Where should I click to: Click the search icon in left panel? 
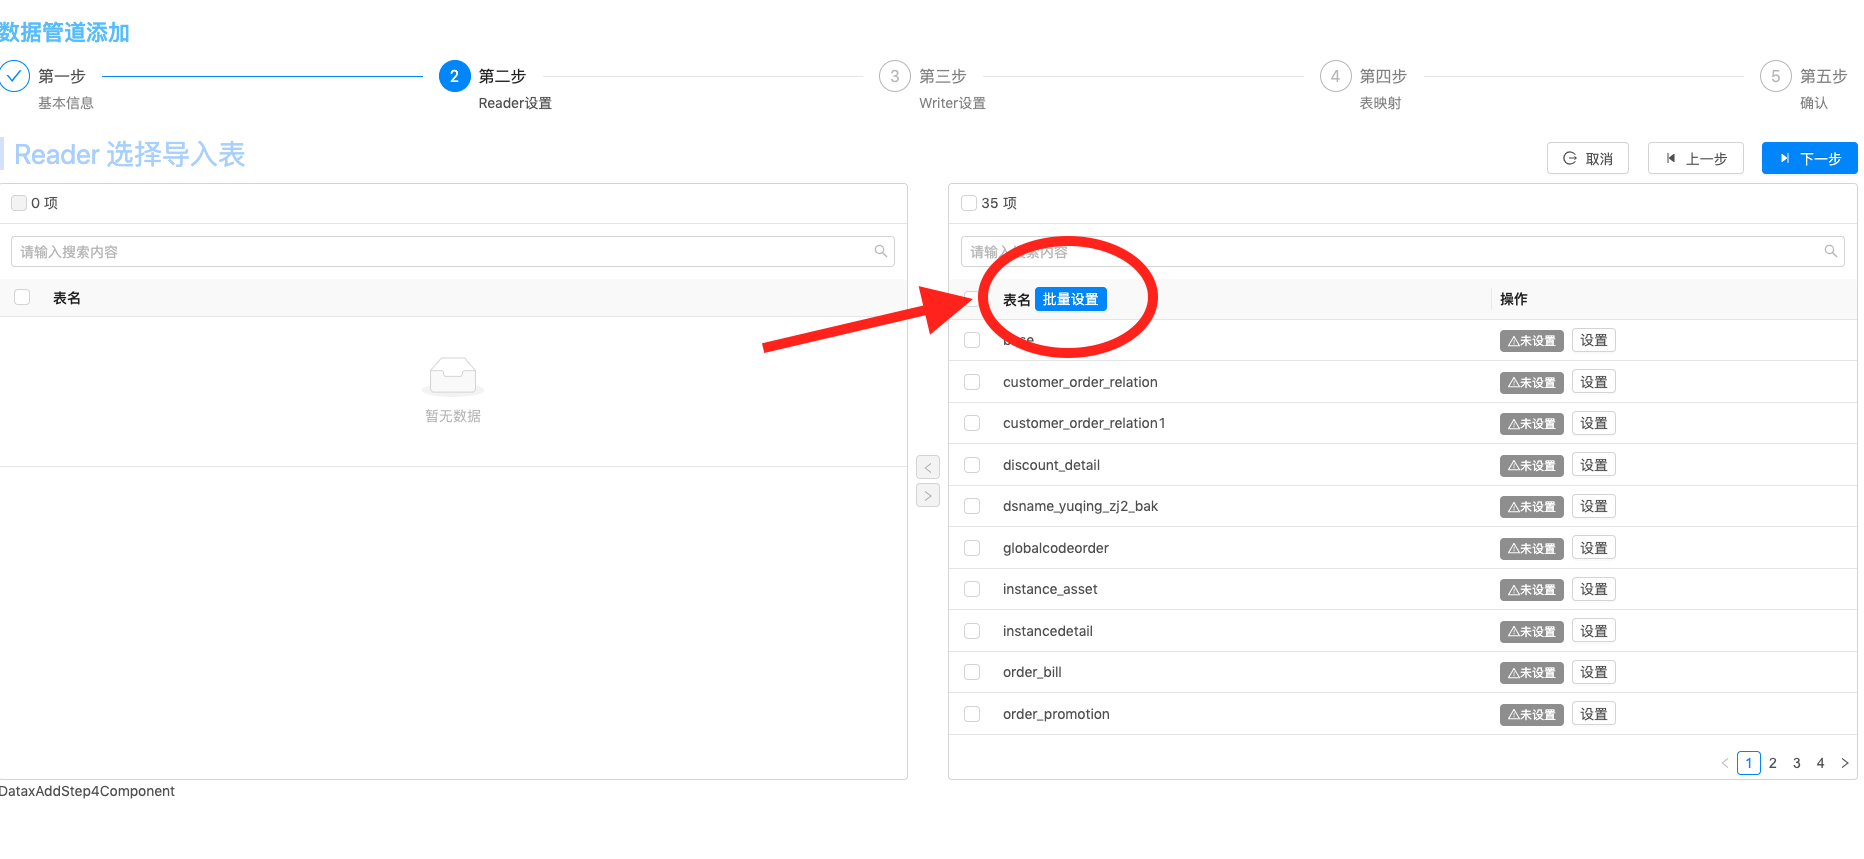pos(880,251)
